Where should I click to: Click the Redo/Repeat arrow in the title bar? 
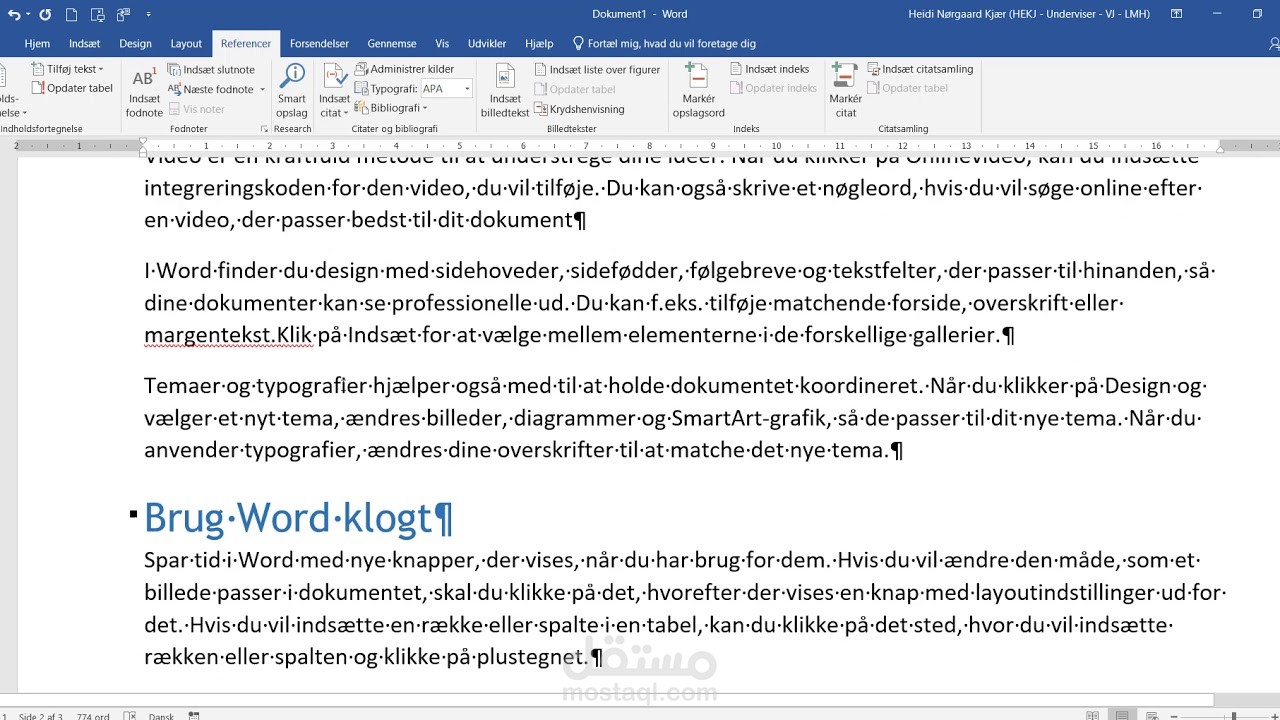(x=45, y=14)
